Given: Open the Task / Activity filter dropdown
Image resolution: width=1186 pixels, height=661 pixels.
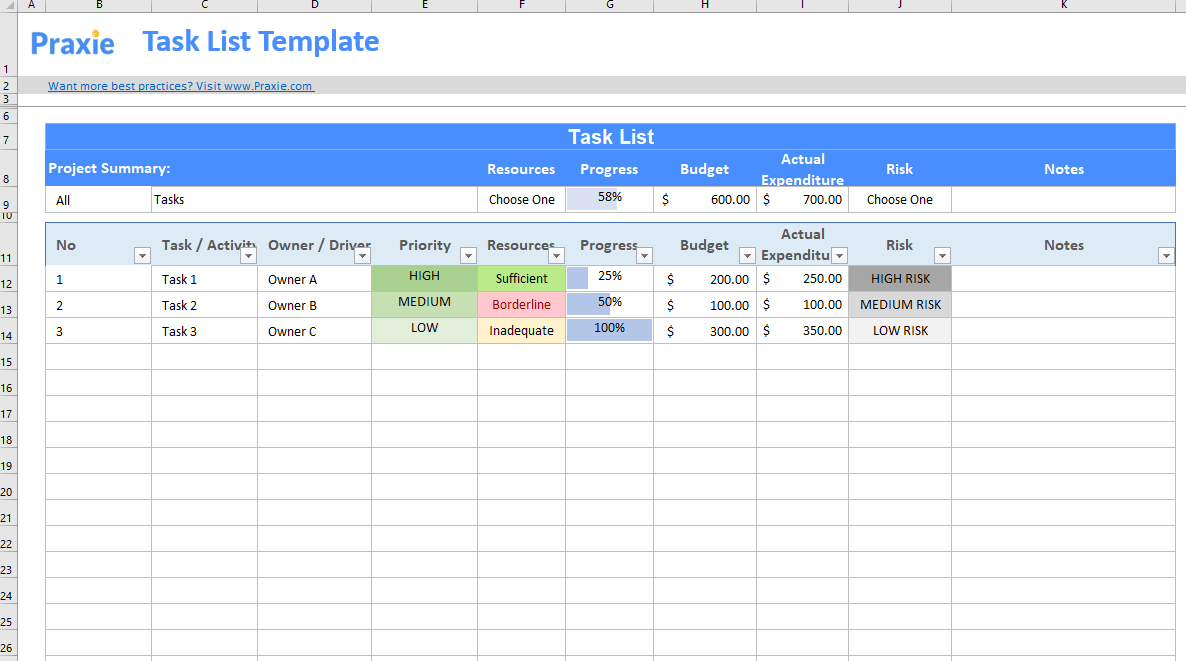Looking at the screenshot, I should [x=248, y=256].
